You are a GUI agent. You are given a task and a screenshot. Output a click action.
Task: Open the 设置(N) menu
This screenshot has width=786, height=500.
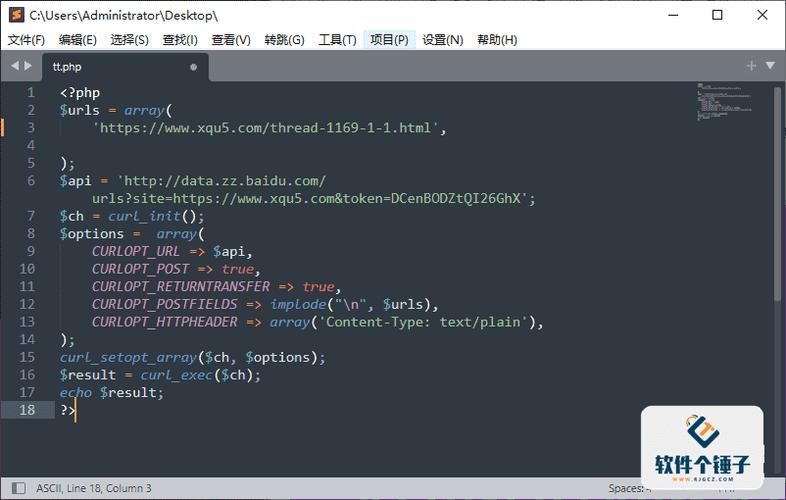tap(442, 40)
